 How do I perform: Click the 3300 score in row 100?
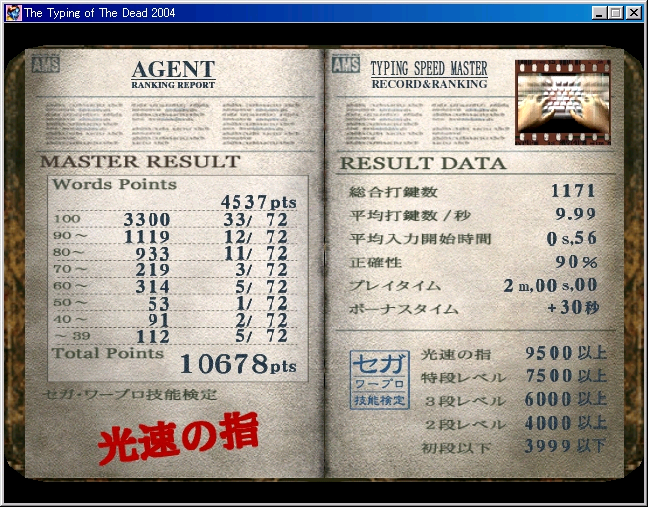147,219
